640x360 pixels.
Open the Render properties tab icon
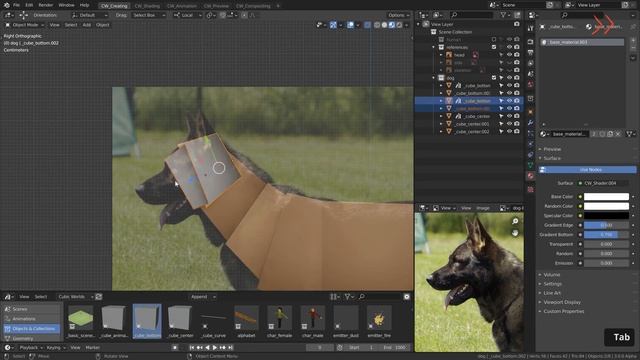[x=530, y=42]
